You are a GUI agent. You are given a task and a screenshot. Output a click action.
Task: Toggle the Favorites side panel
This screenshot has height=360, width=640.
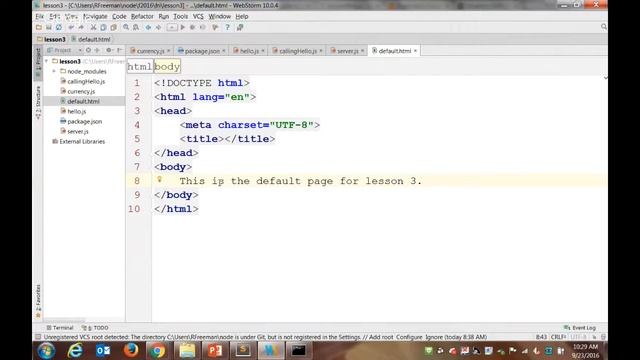[x=38, y=301]
